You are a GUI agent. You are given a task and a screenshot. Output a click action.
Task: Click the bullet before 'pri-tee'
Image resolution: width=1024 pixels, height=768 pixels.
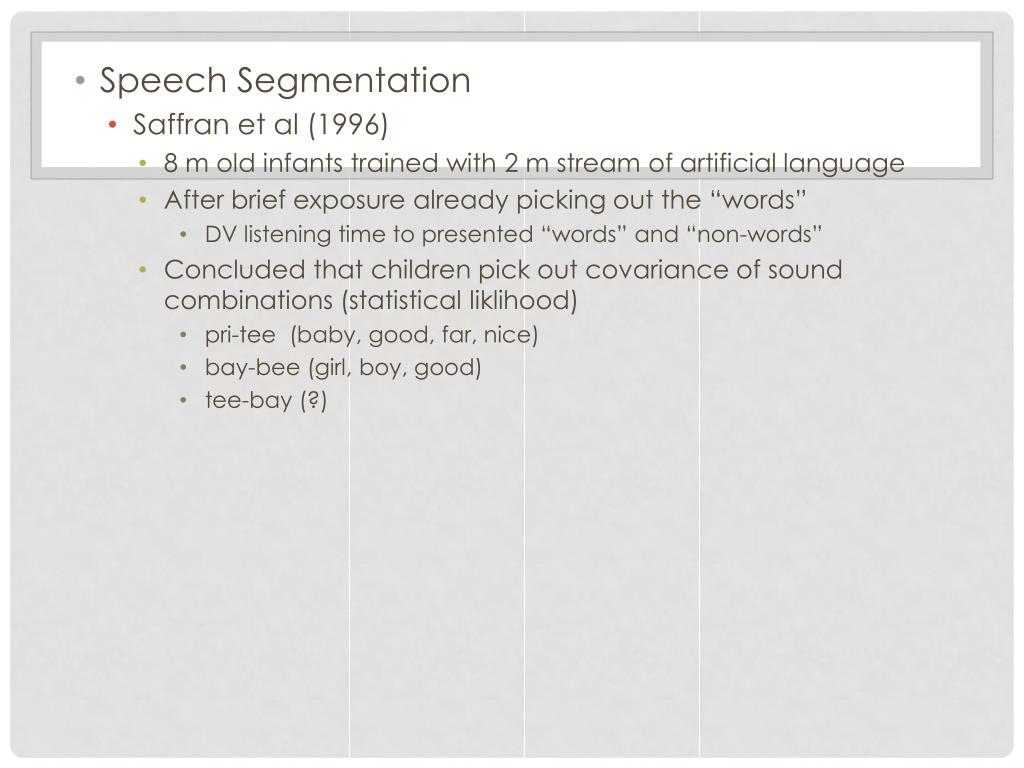184,336
